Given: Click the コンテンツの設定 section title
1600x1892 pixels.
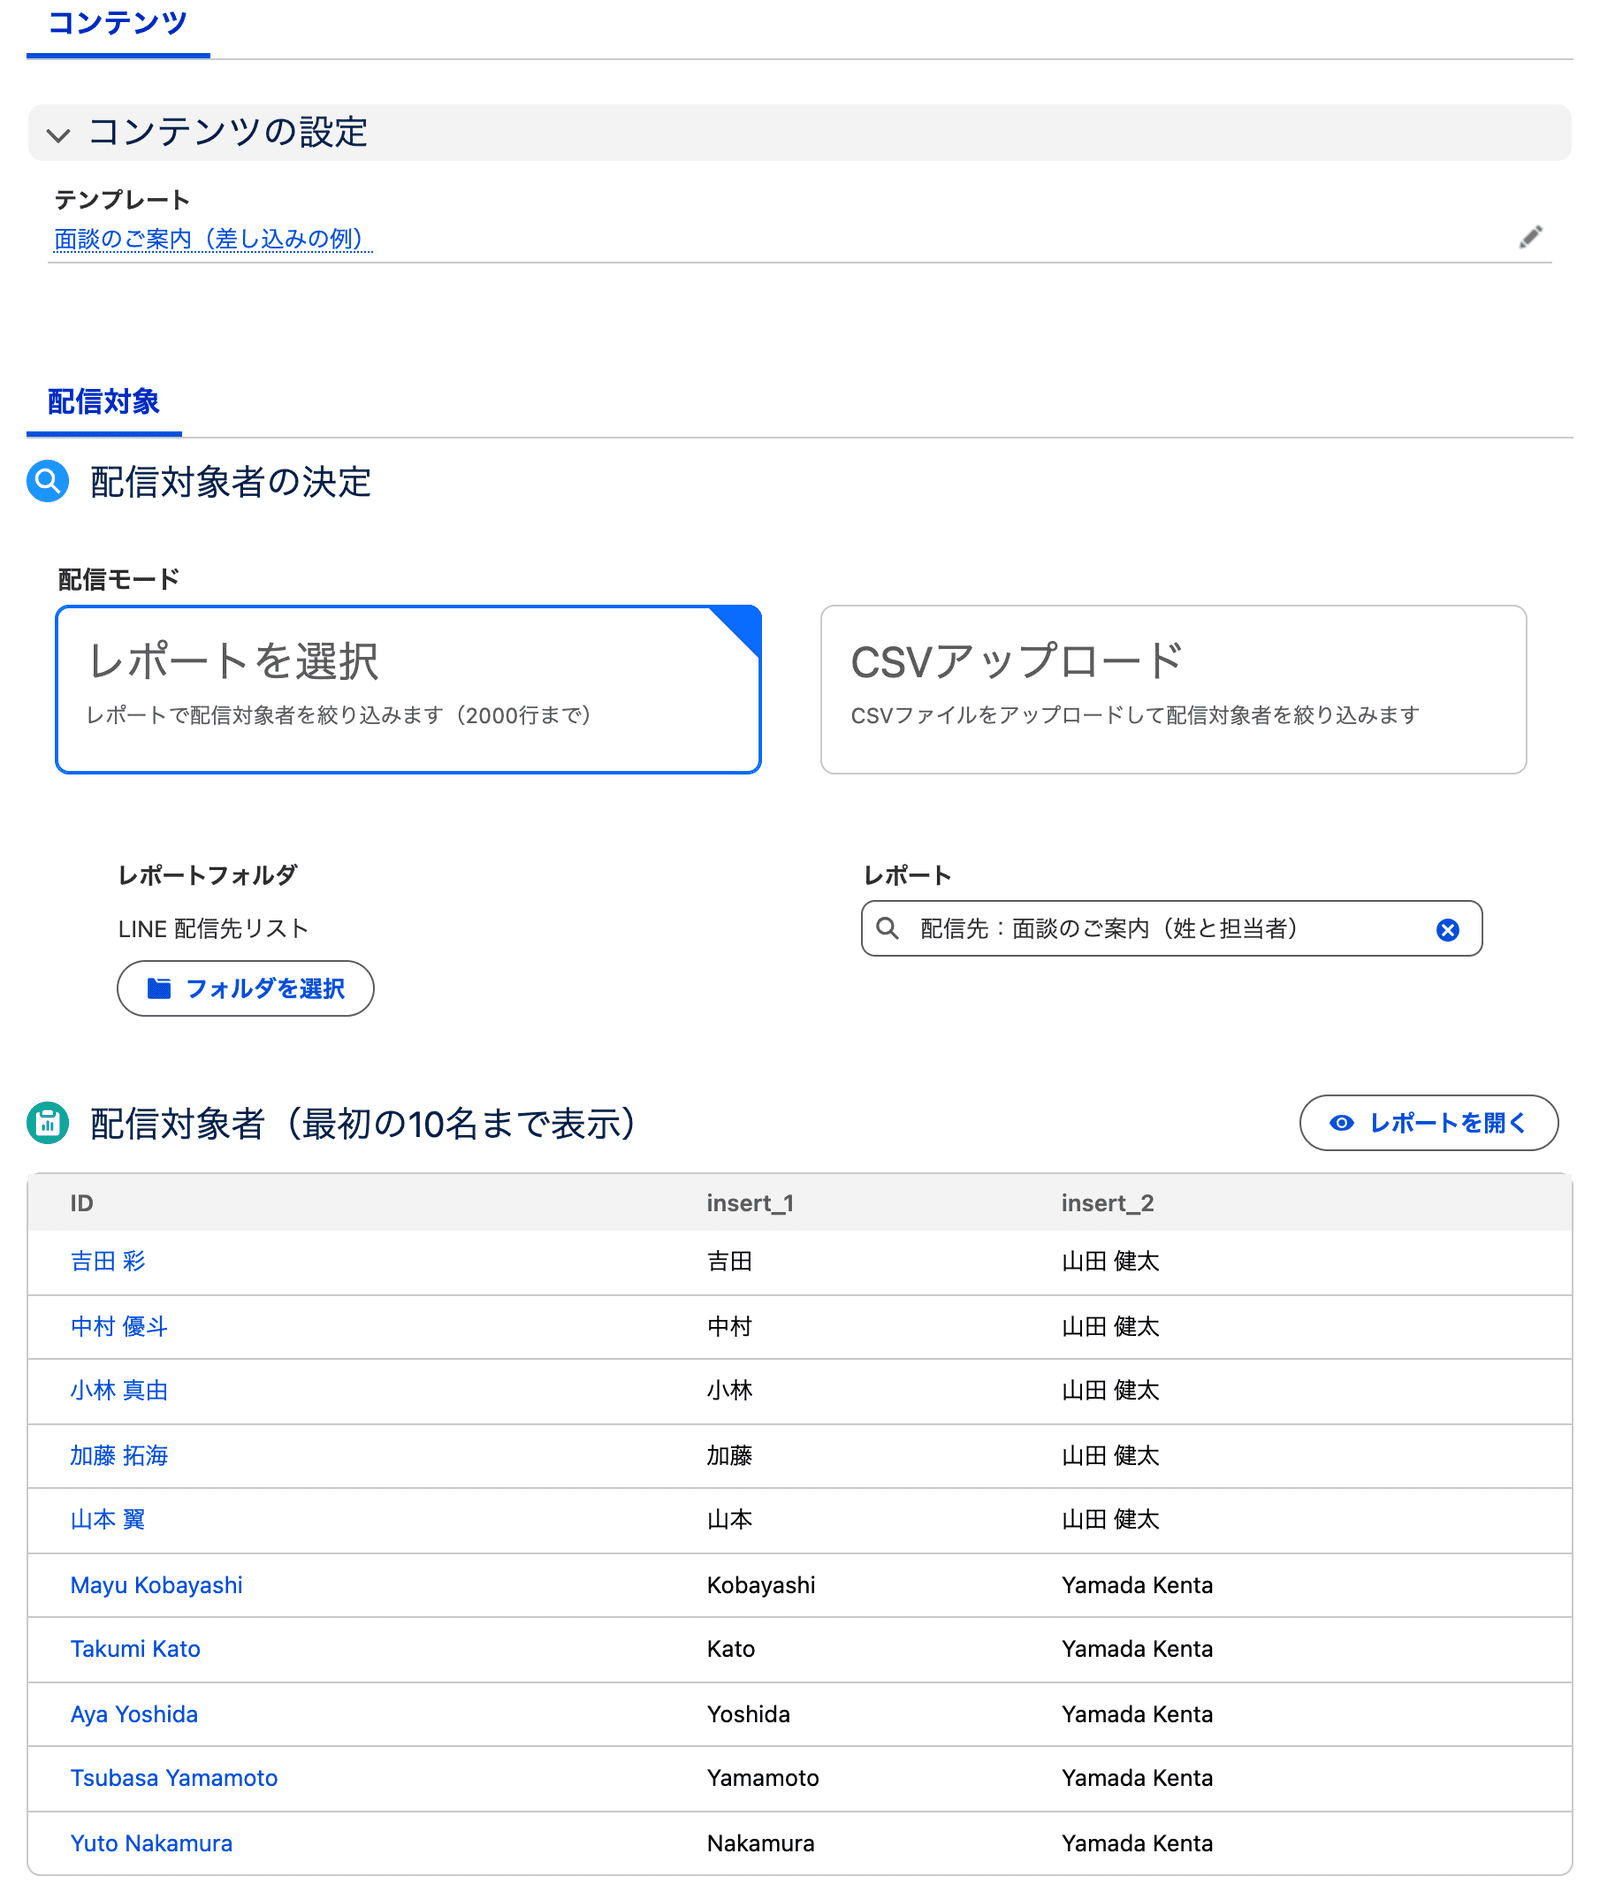Looking at the screenshot, I should 228,132.
